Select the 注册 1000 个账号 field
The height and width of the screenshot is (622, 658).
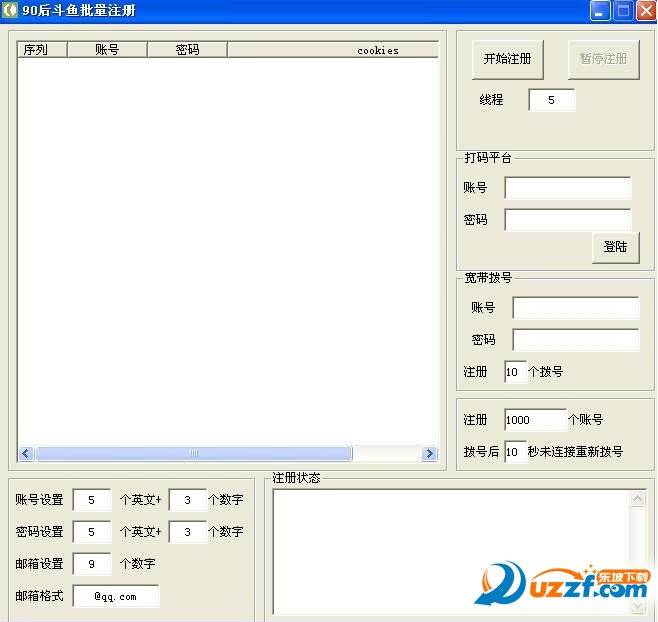[x=535, y=420]
